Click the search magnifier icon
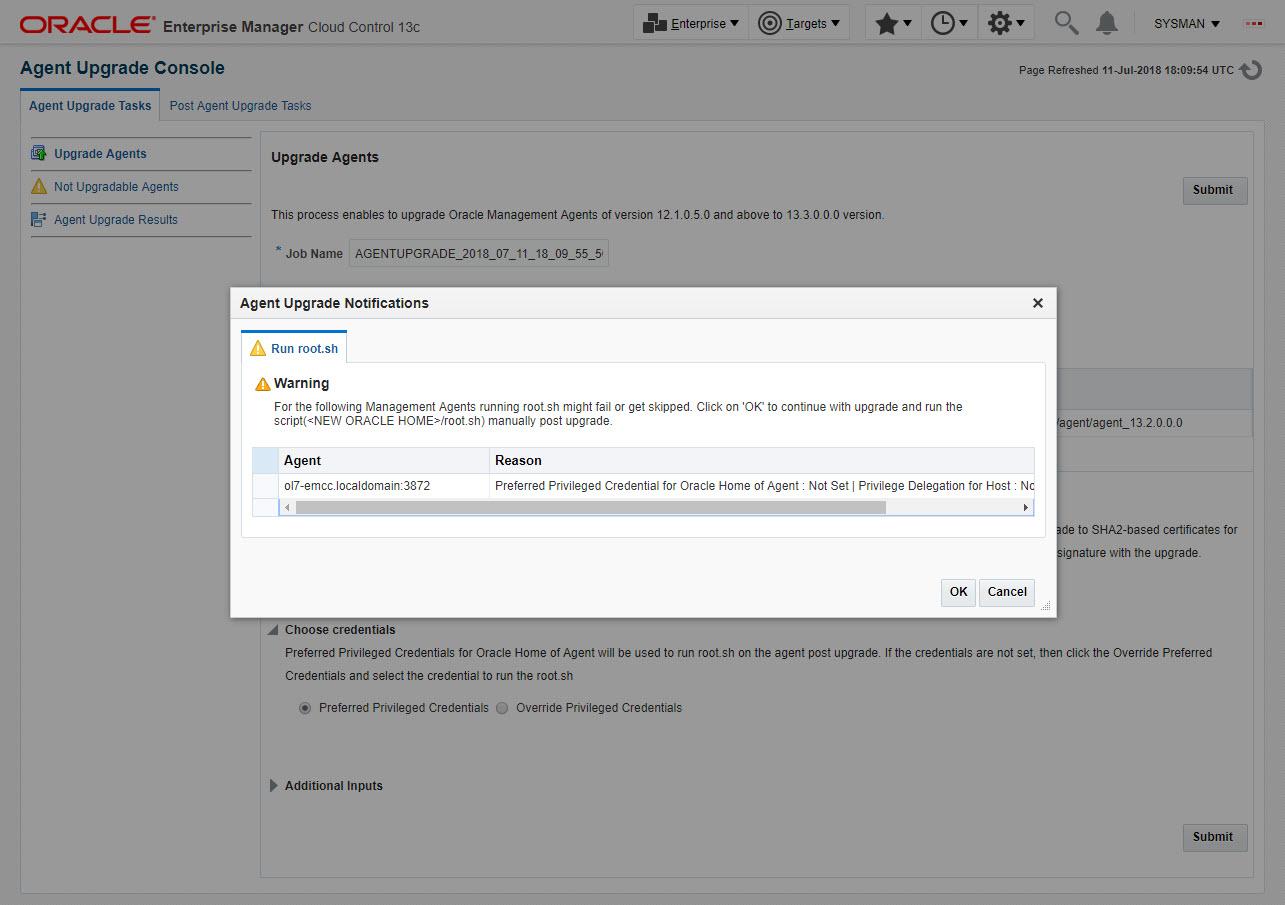Image resolution: width=1285 pixels, height=905 pixels. click(x=1066, y=23)
